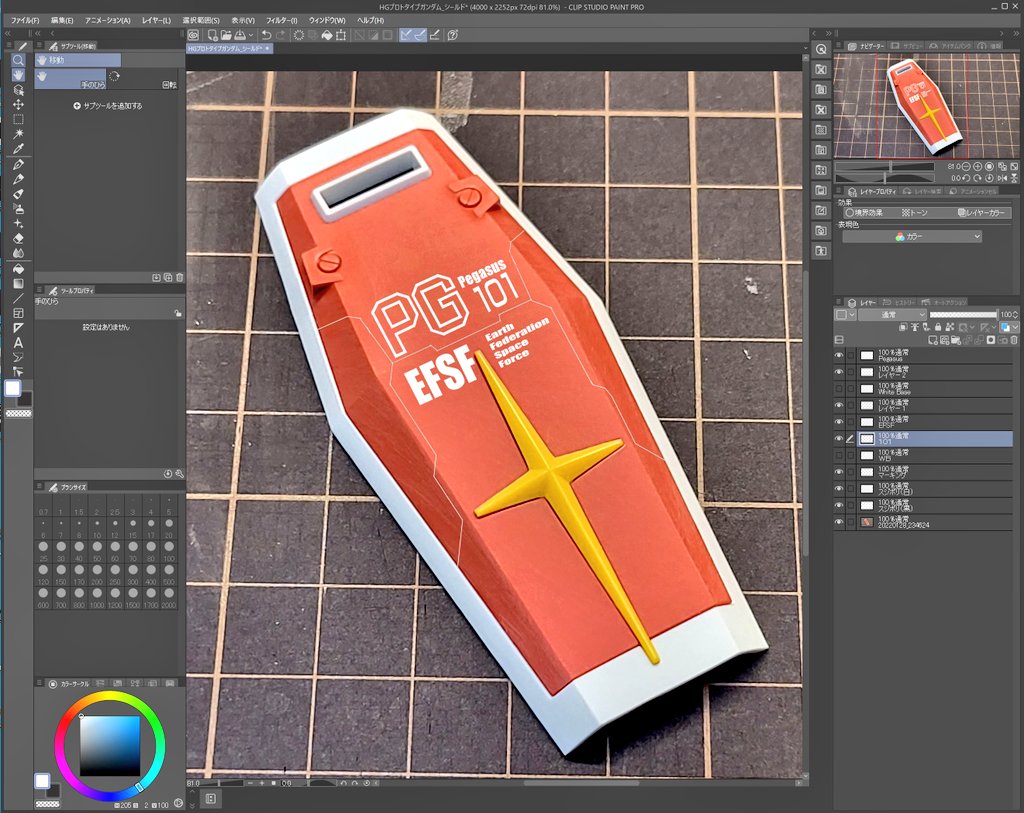Viewport: 1024px width, 813px height.
Task: Open the ウィンドウ(W) menu
Action: (327, 20)
